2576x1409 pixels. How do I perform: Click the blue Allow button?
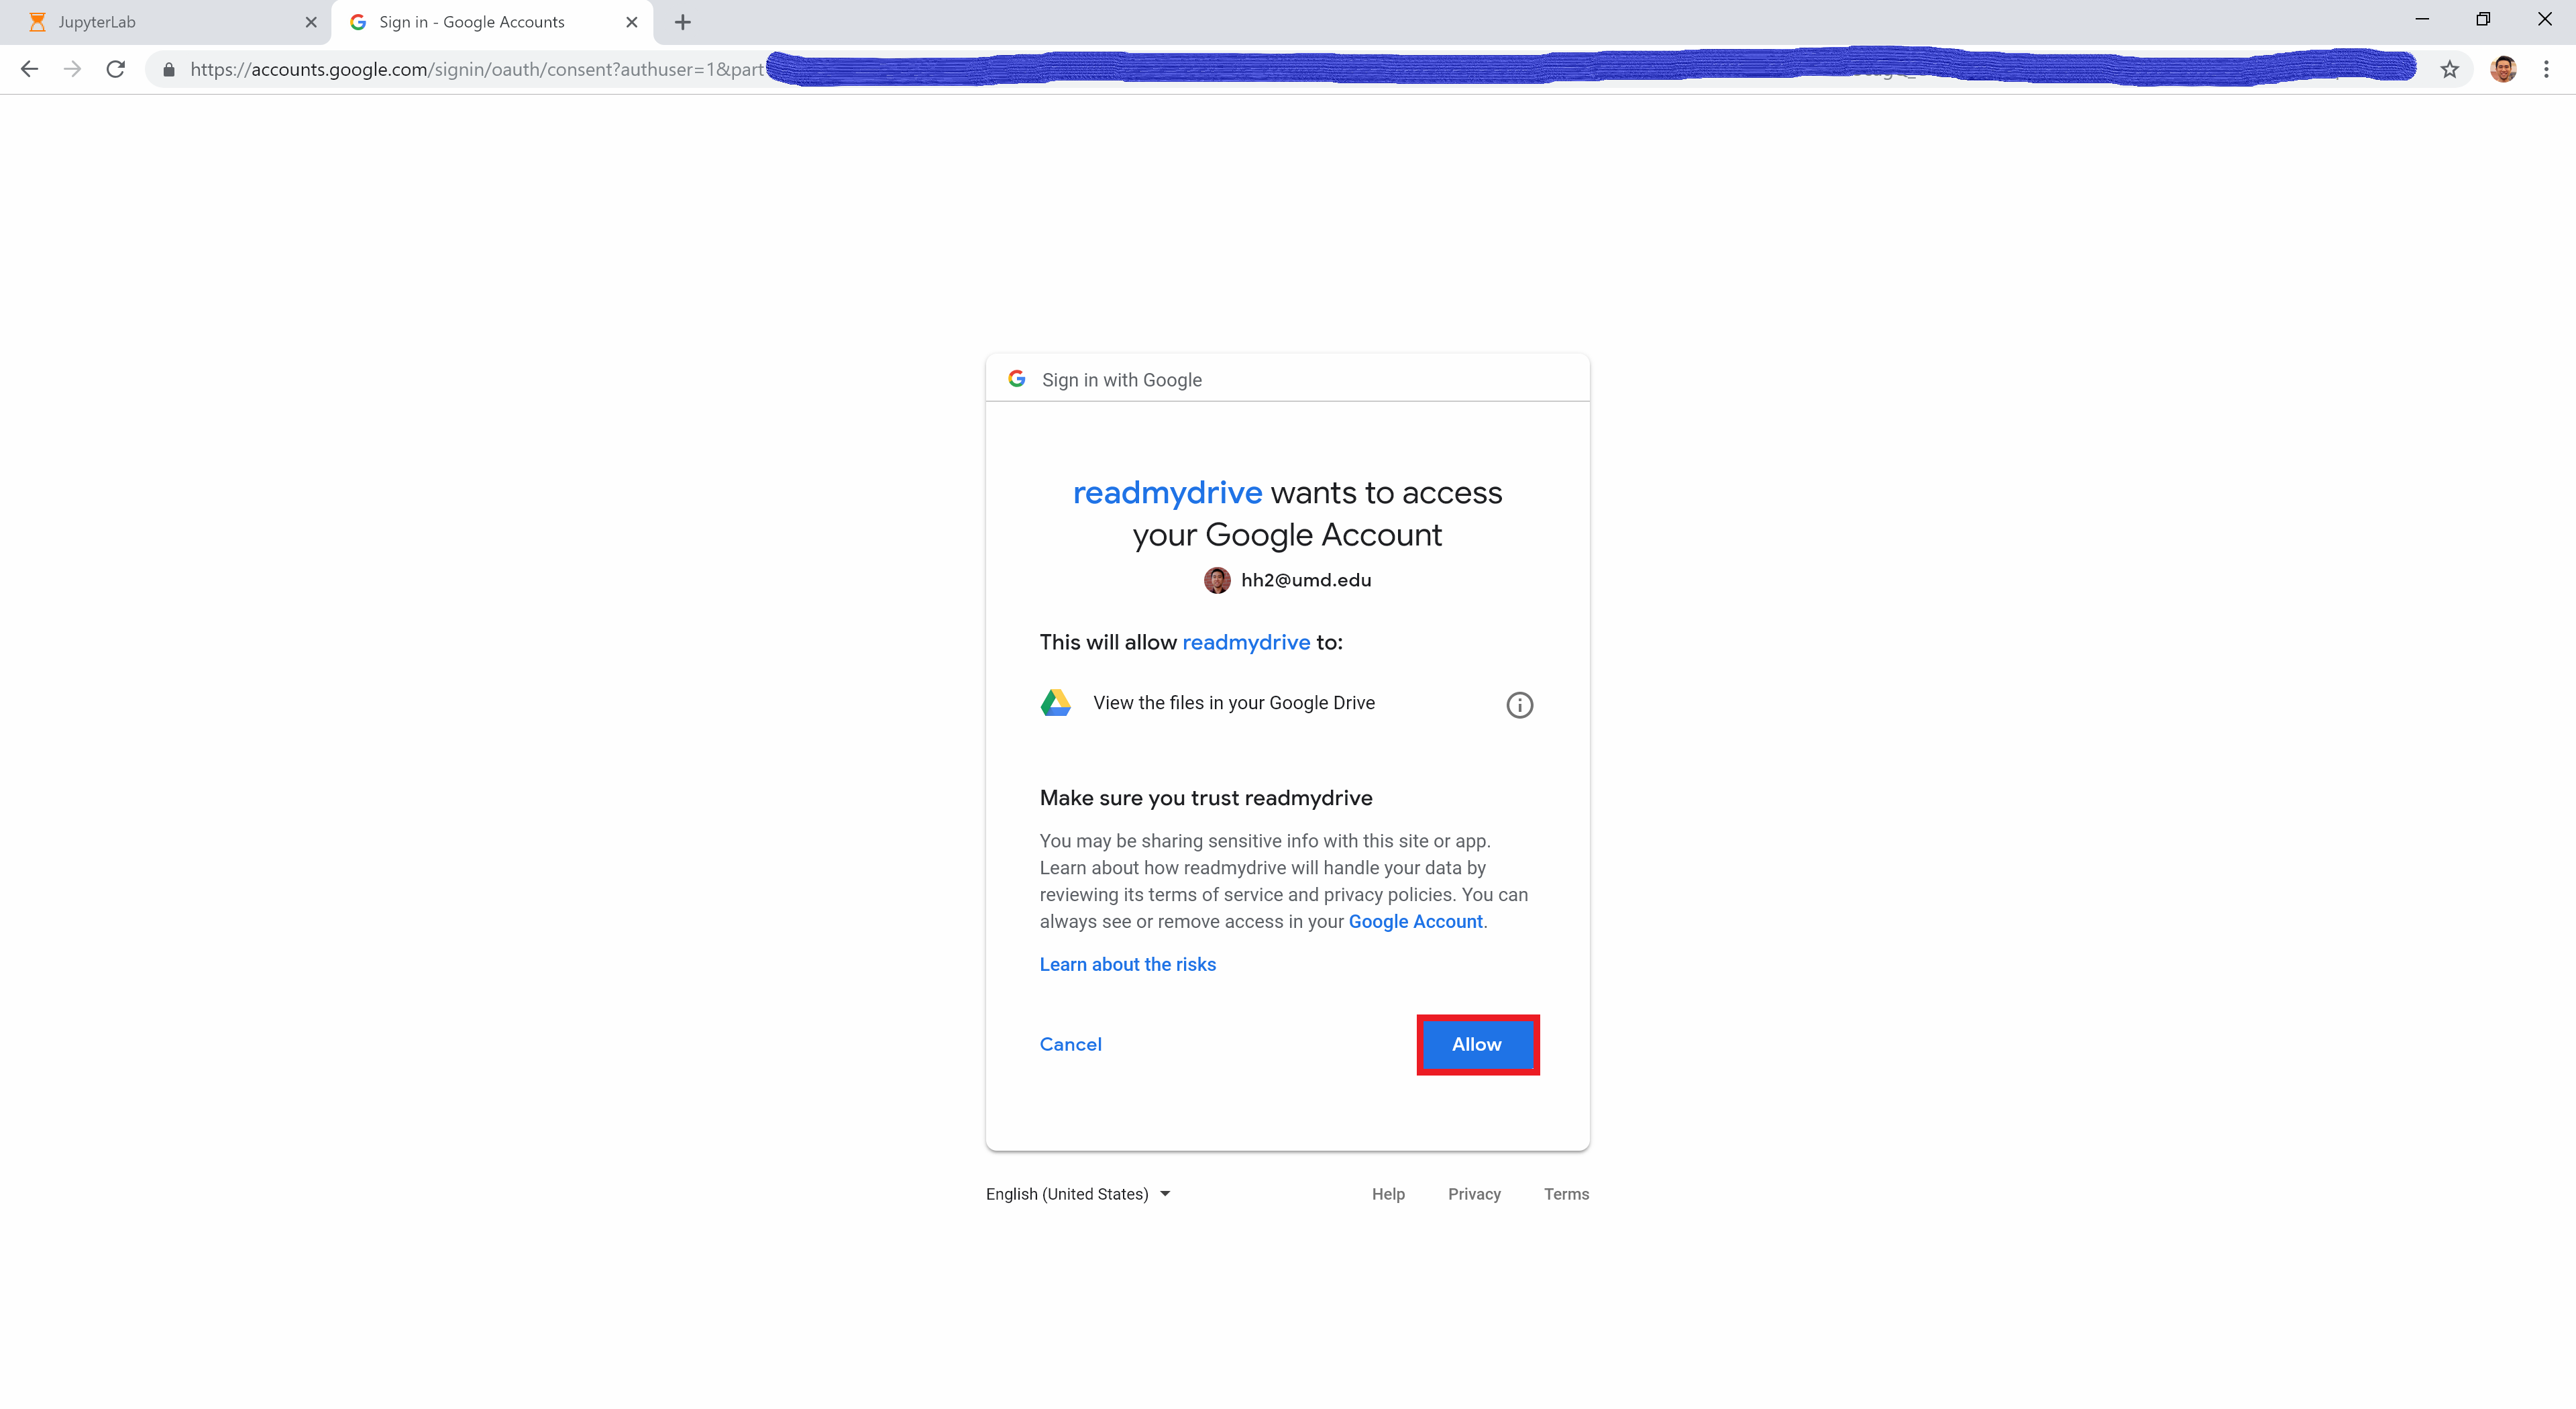click(x=1477, y=1044)
